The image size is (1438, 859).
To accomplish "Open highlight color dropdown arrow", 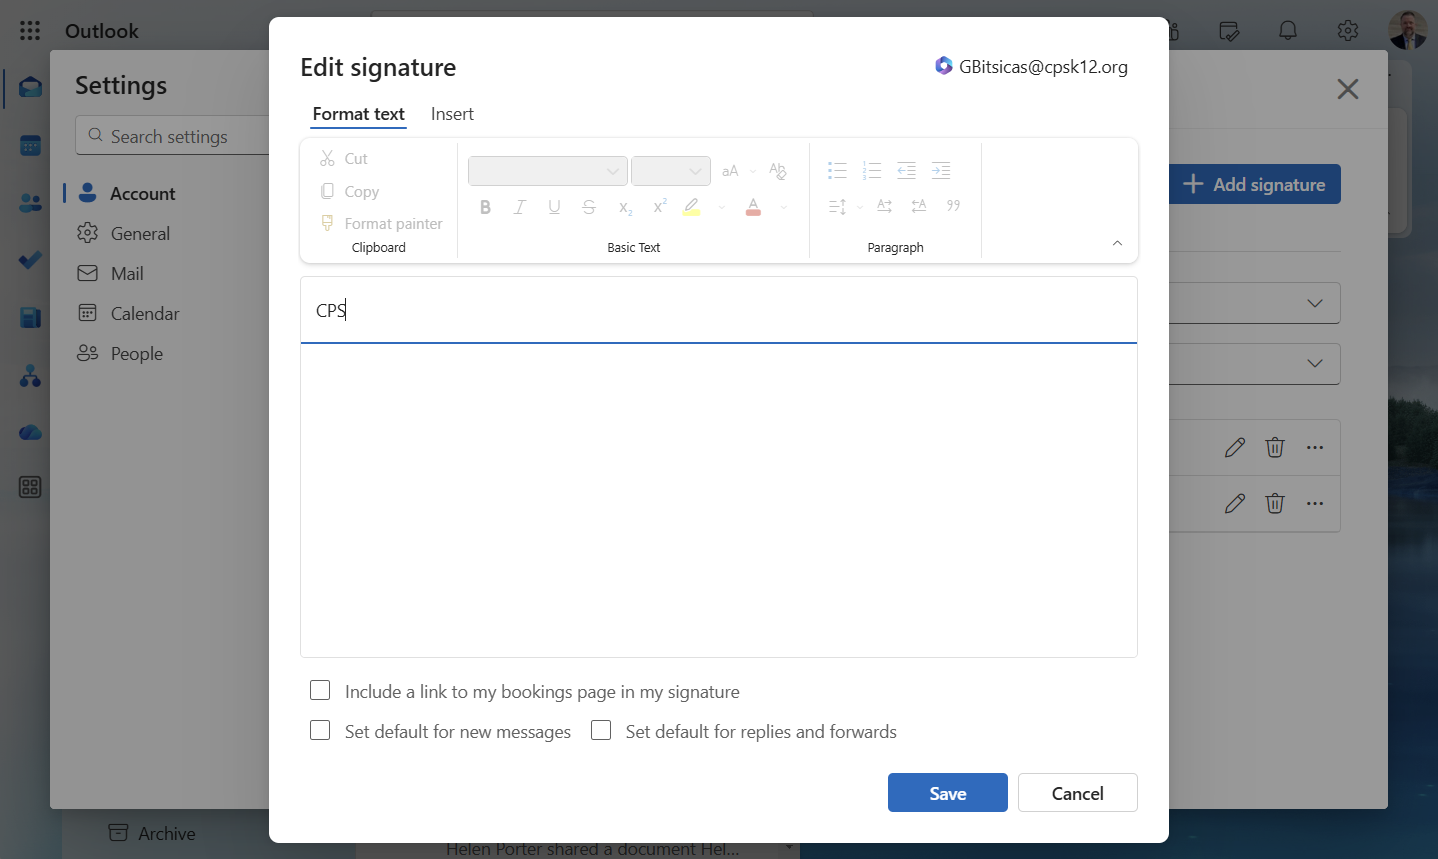I will [x=722, y=207].
